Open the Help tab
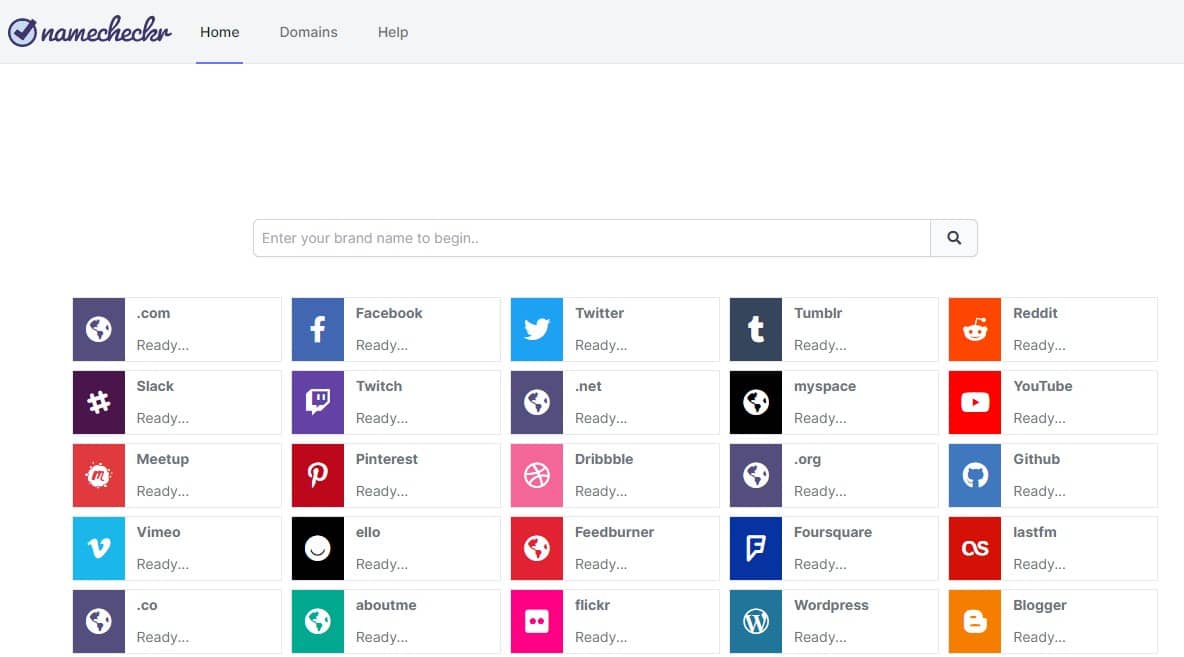The height and width of the screenshot is (657, 1184). [393, 32]
